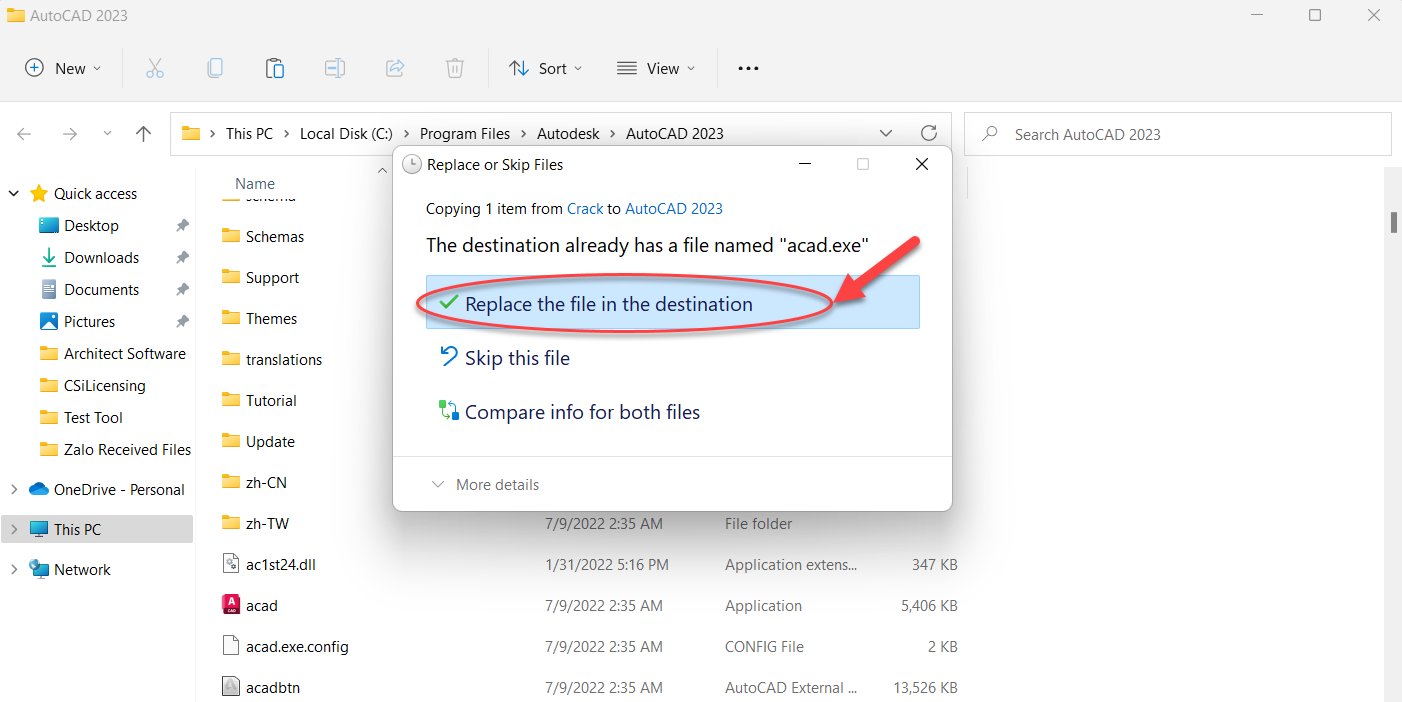Expand More details in the dialog
Viewport: 1402px width, 702px height.
[x=486, y=485]
